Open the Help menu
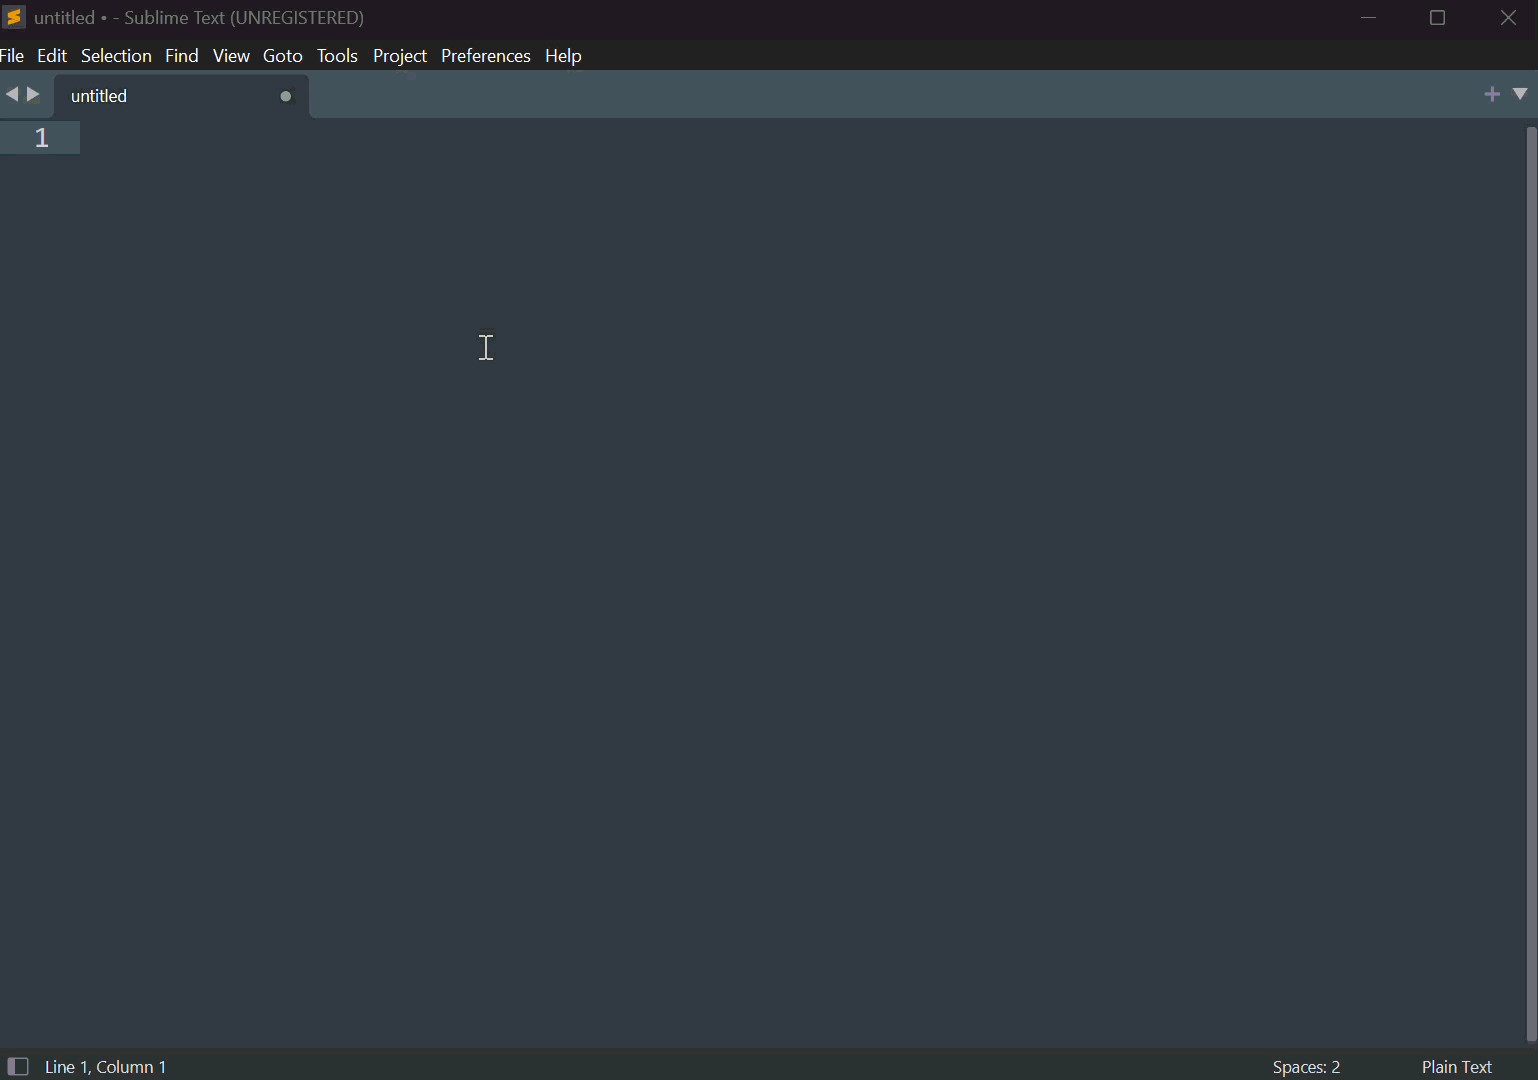1538x1080 pixels. [564, 56]
